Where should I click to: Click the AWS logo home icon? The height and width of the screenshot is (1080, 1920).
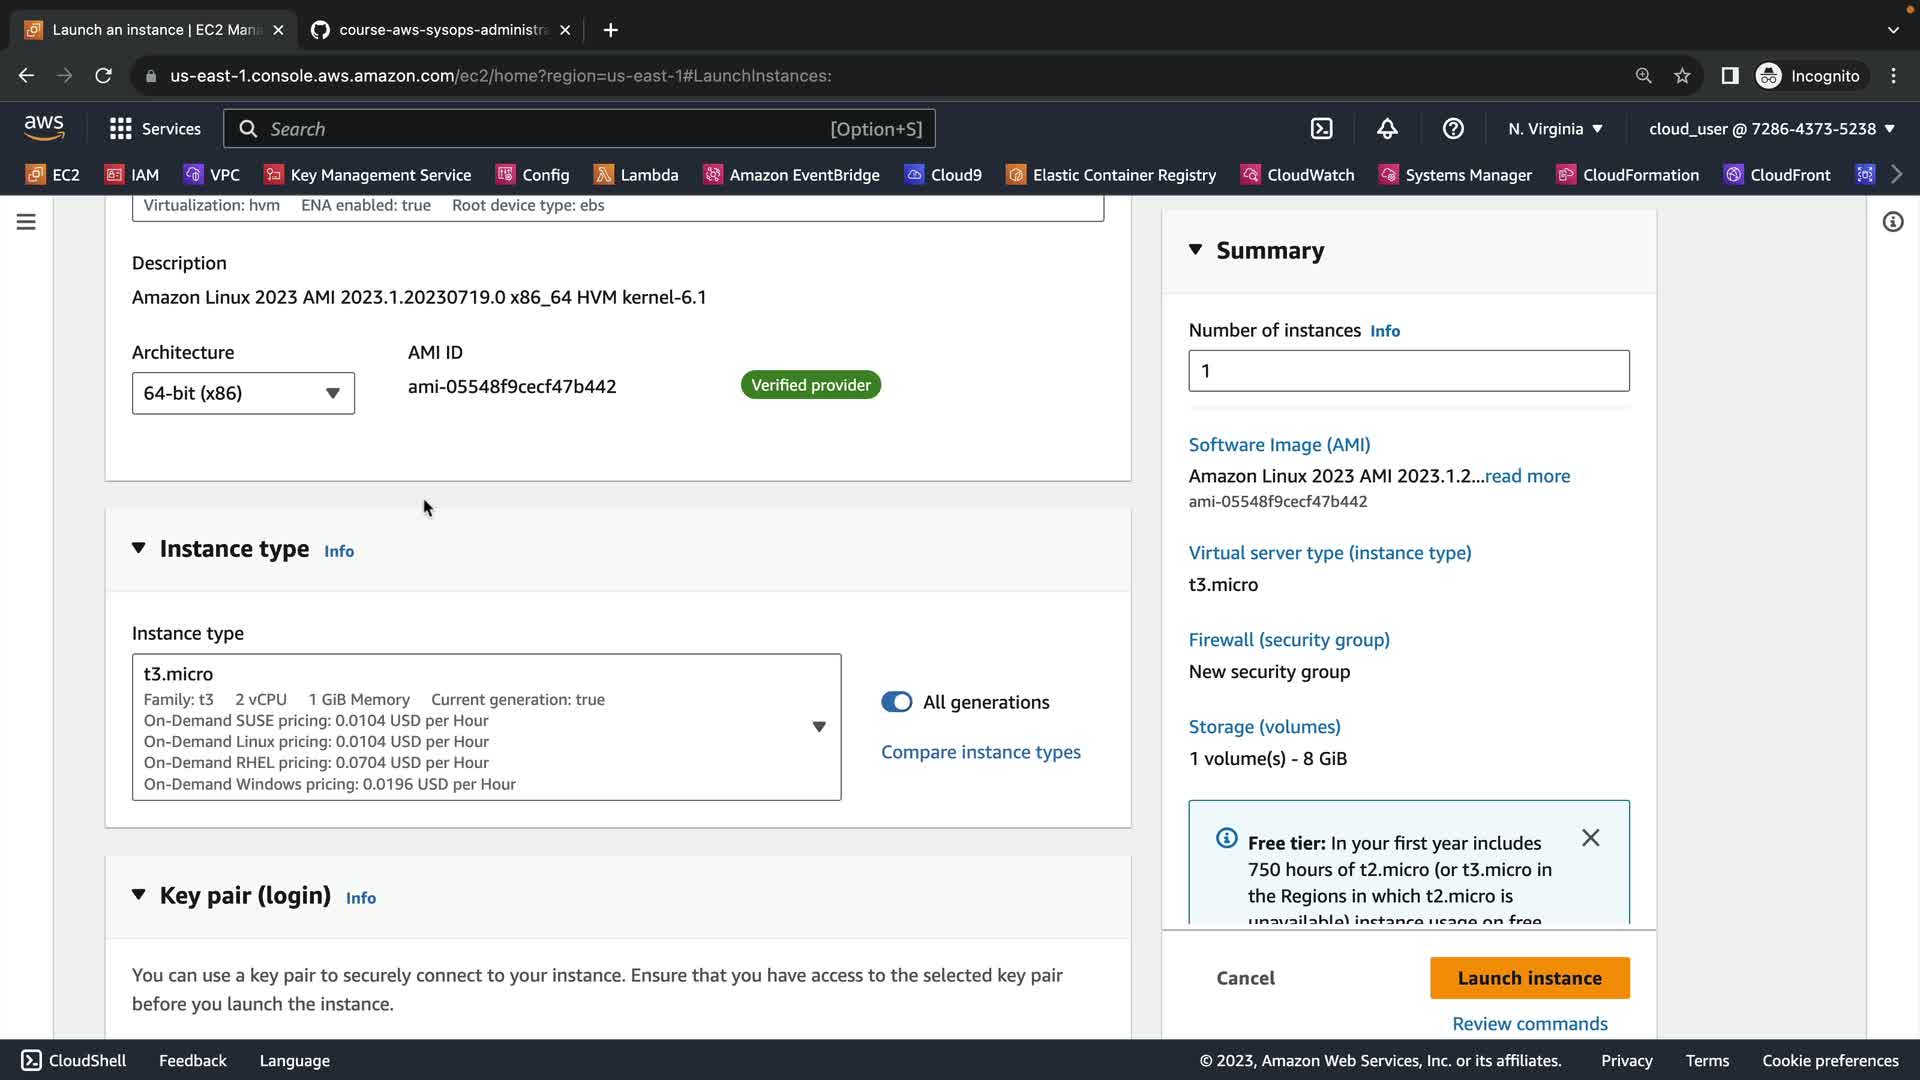pos(44,127)
